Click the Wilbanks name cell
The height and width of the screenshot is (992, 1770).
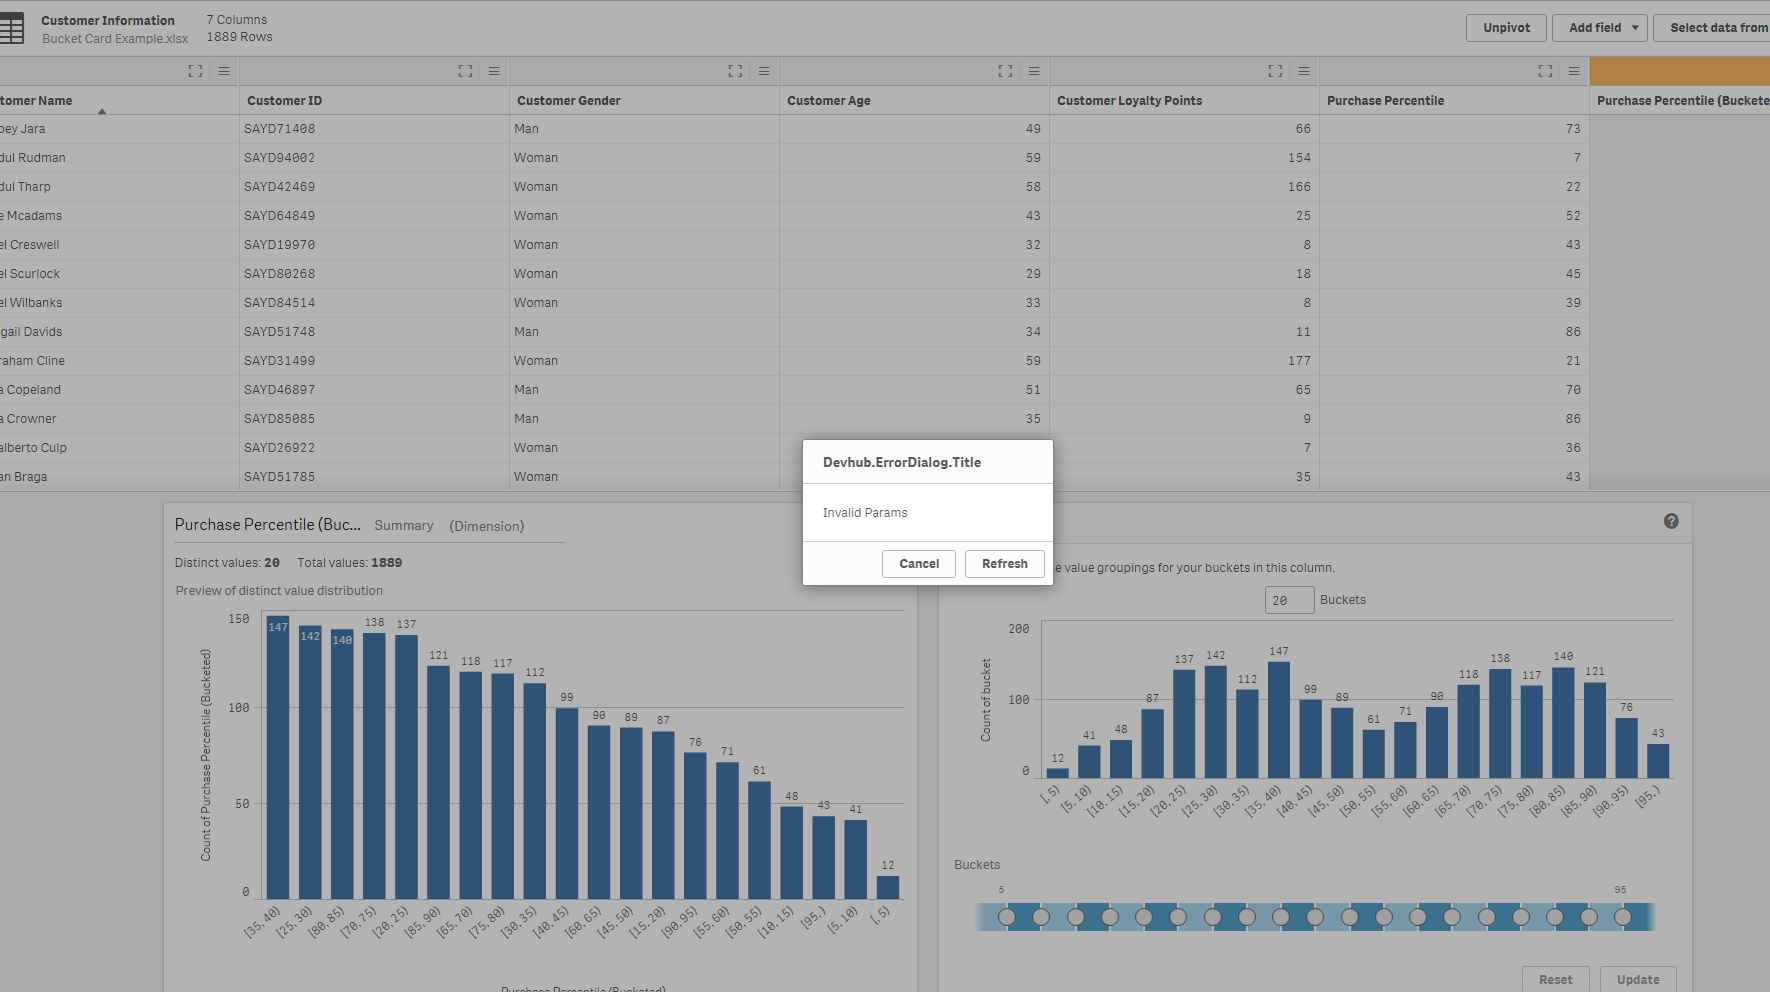[119, 303]
